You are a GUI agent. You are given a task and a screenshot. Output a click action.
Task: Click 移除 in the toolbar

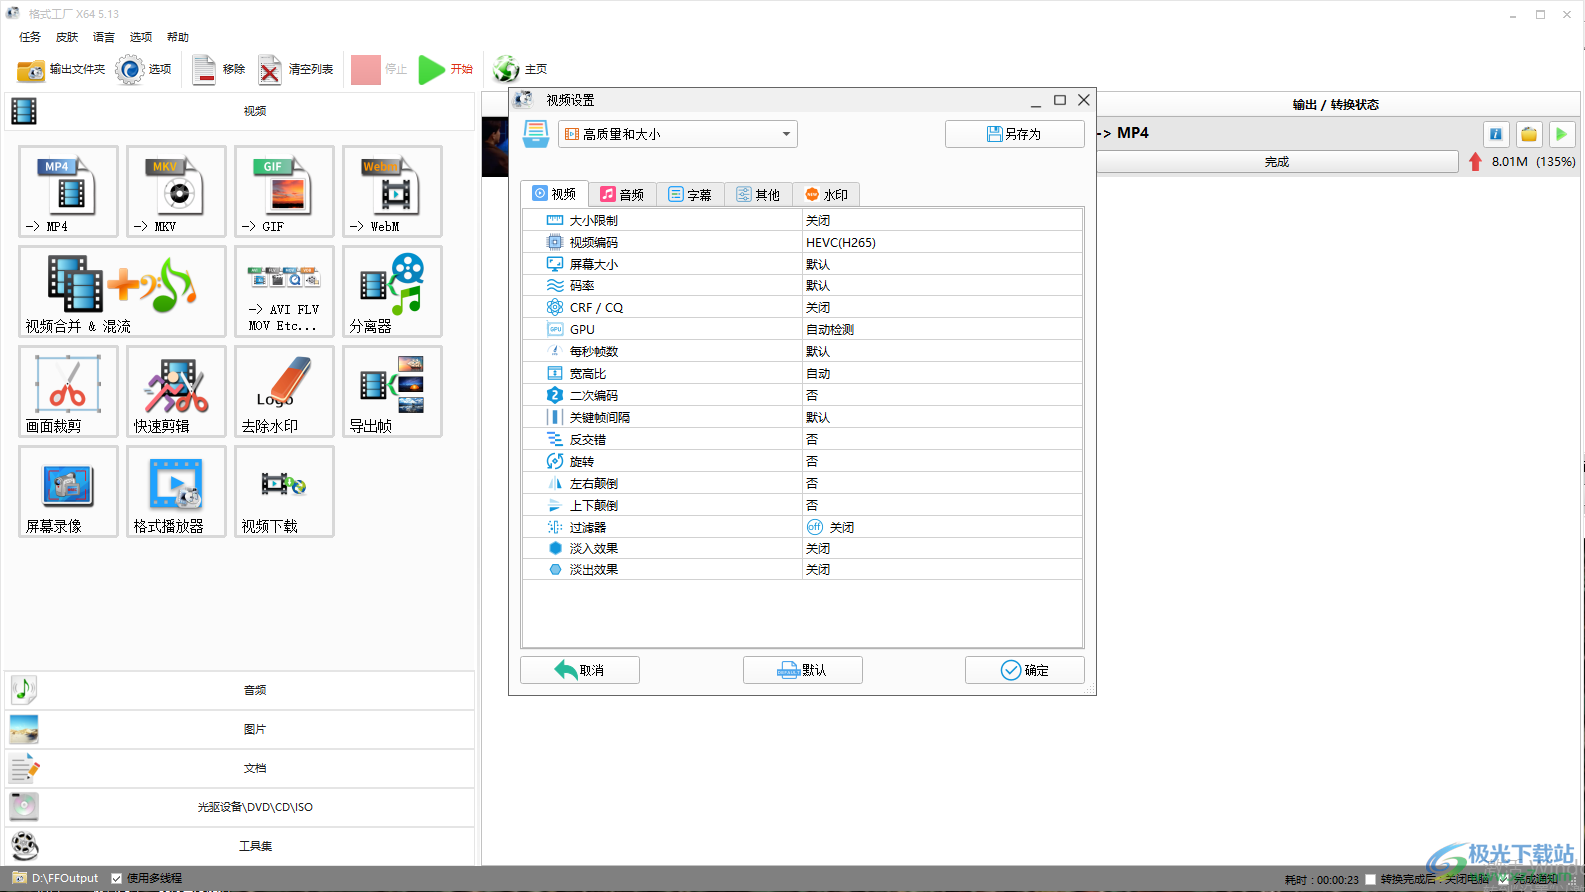tap(219, 69)
